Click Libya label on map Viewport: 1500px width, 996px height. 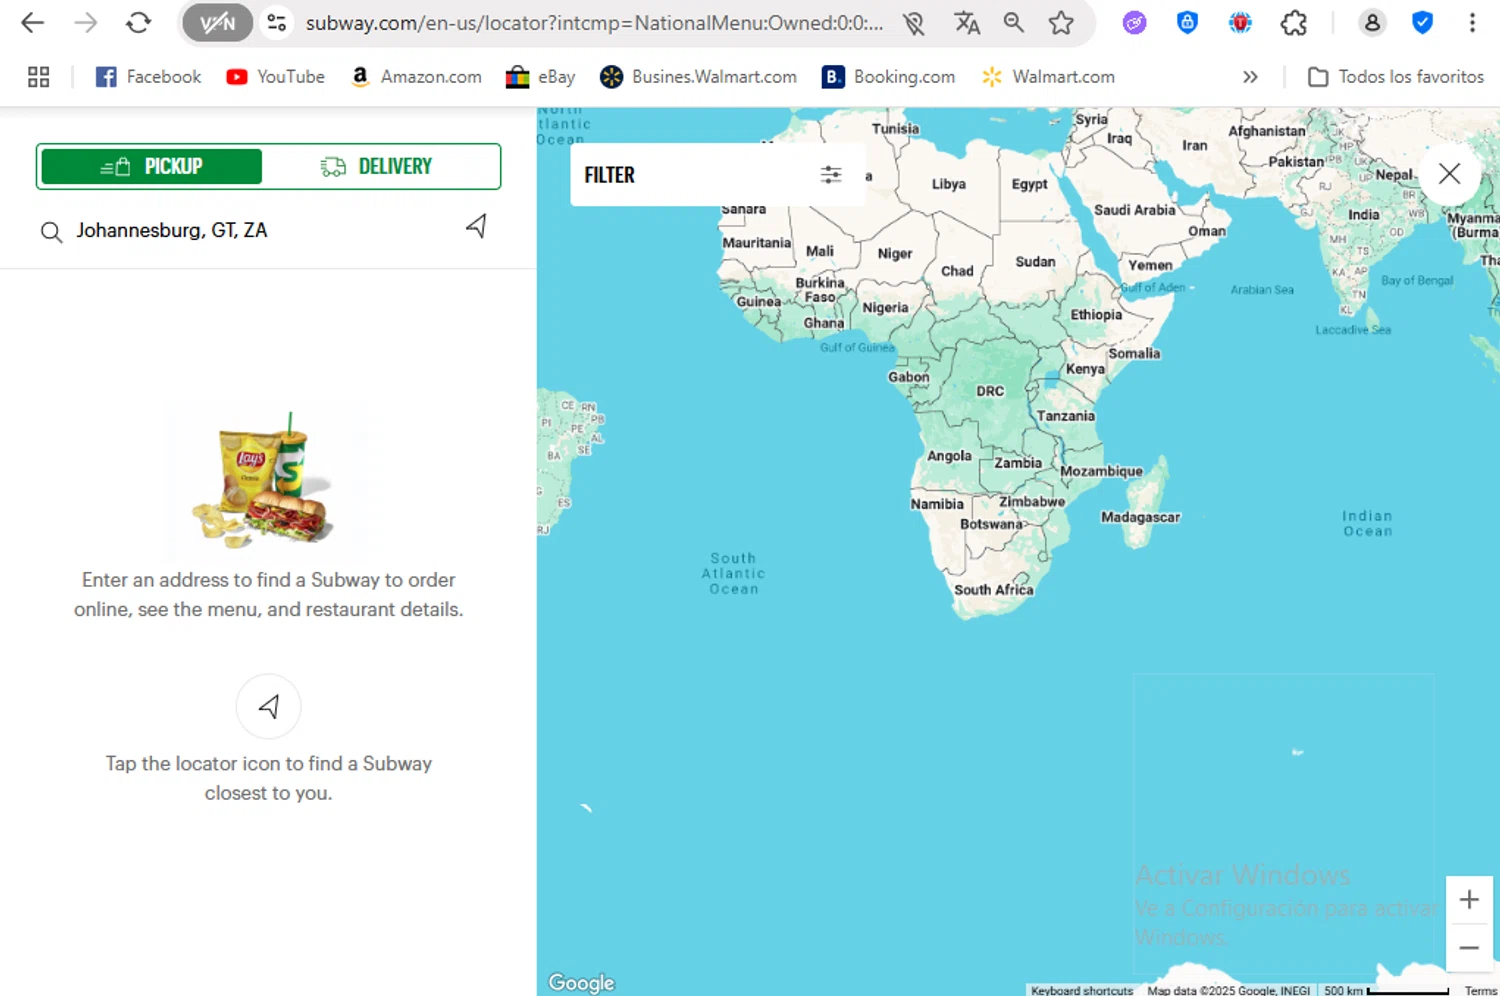pyautogui.click(x=948, y=184)
